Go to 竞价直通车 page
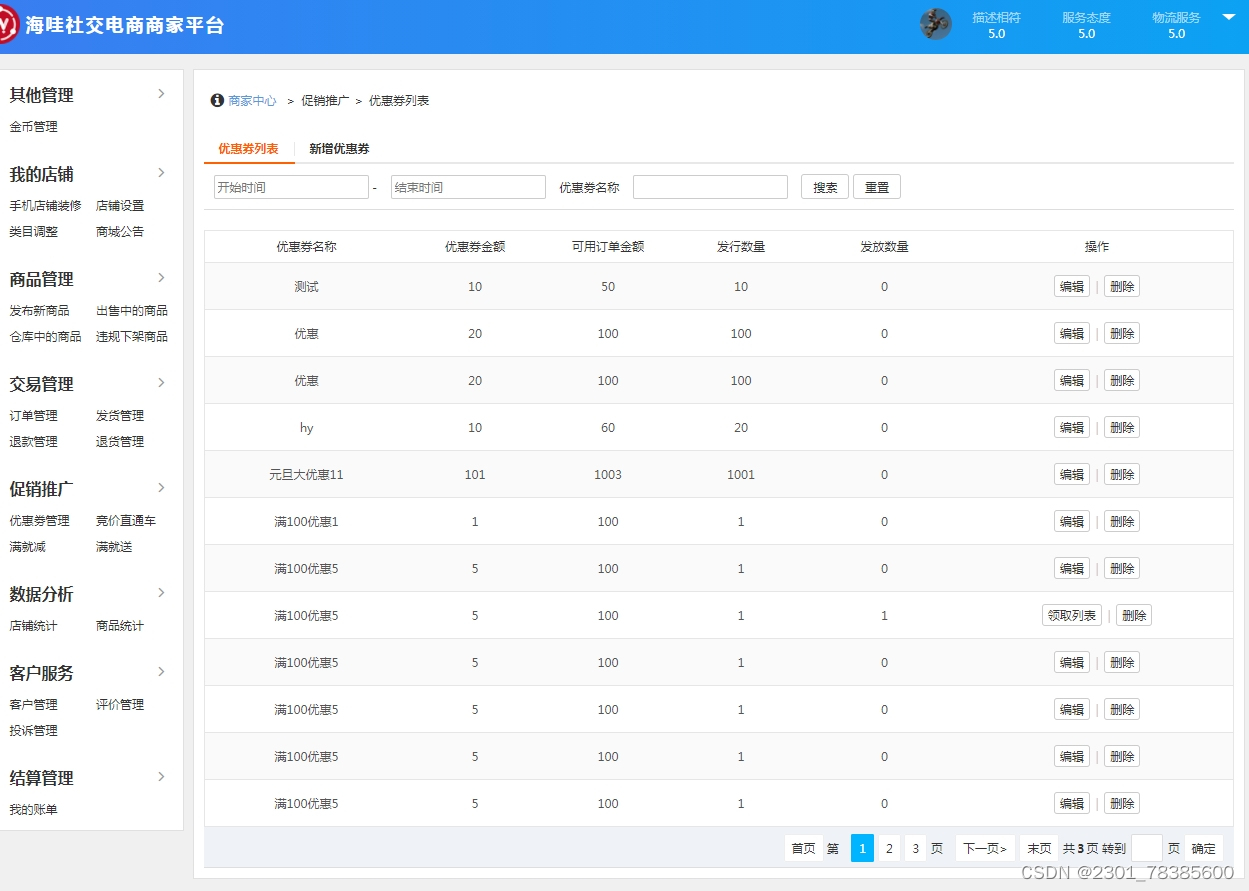This screenshot has height=891, width=1249. pyautogui.click(x=126, y=521)
